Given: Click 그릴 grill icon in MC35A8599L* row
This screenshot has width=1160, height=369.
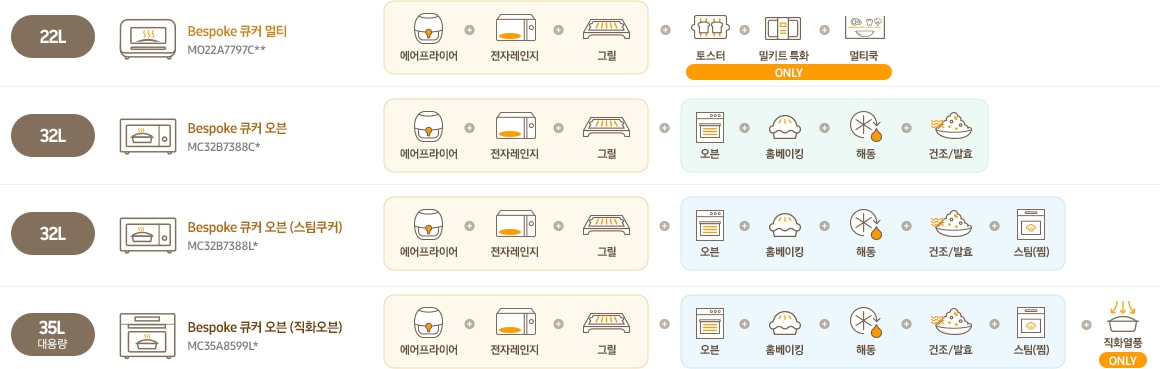Looking at the screenshot, I should click(607, 323).
